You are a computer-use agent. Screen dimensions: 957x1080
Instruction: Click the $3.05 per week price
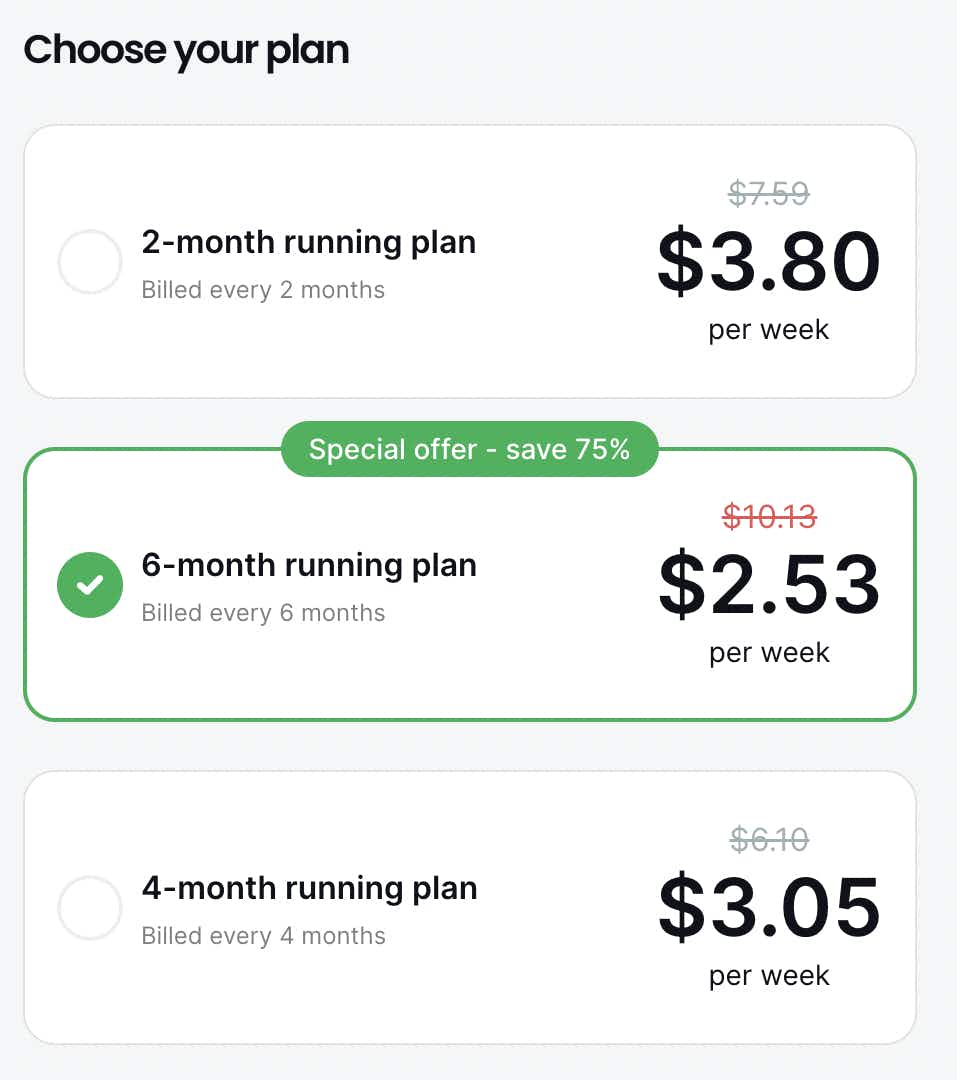point(768,908)
